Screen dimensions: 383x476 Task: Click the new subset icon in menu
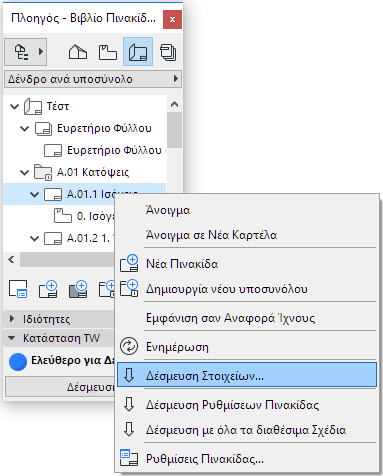[129, 288]
